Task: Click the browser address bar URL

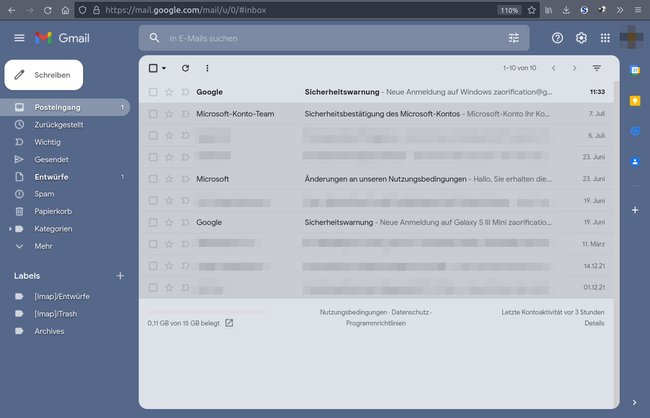Action: [x=186, y=10]
